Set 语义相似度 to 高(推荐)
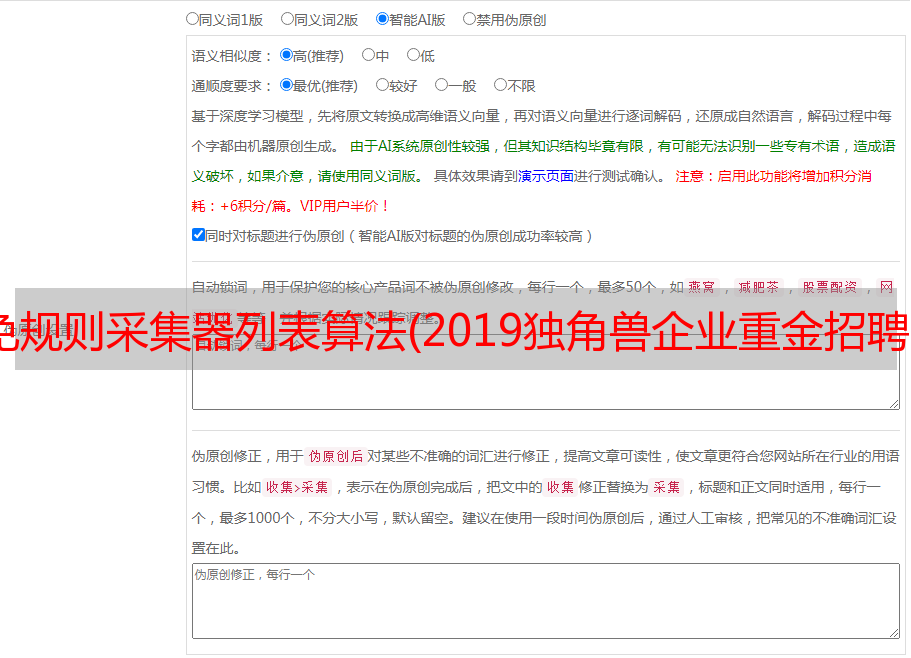Image resolution: width=911 pixels, height=658 pixels. [286, 55]
